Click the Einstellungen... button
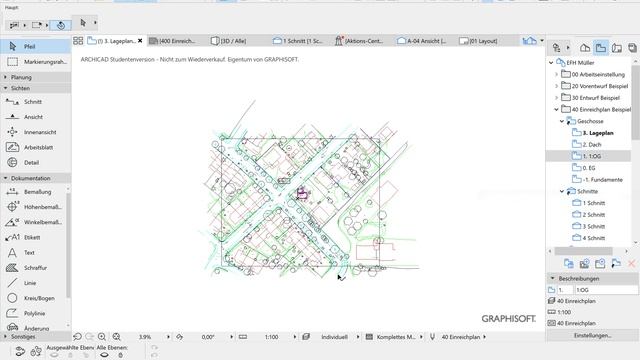 pyautogui.click(x=592, y=336)
